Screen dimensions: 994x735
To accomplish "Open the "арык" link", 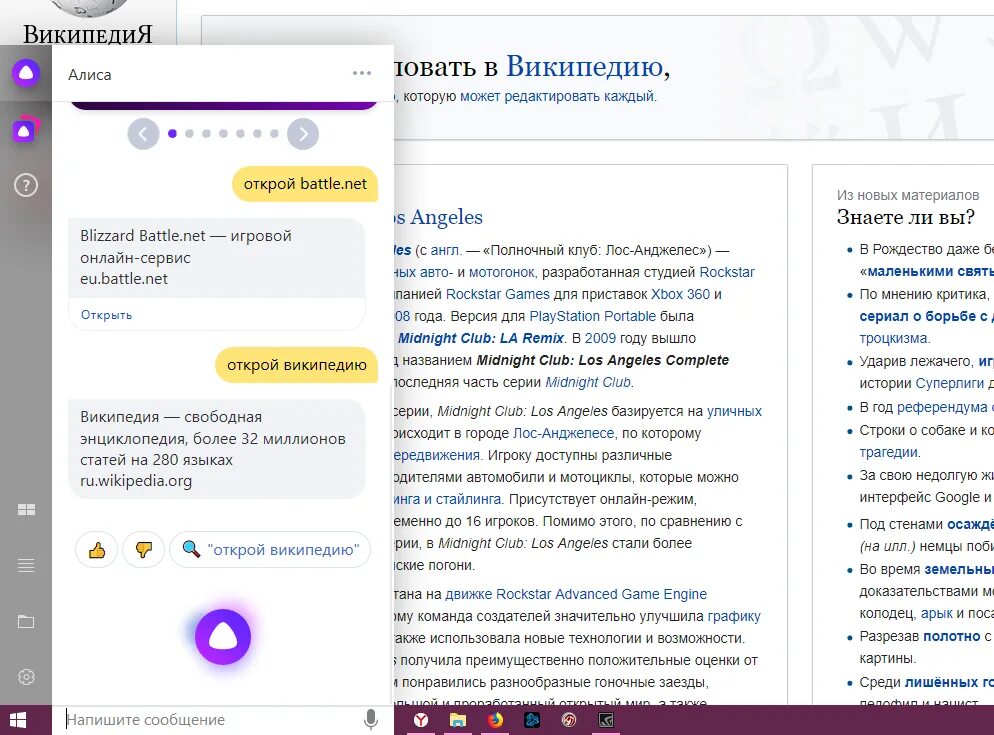I will pyautogui.click(x=937, y=613).
